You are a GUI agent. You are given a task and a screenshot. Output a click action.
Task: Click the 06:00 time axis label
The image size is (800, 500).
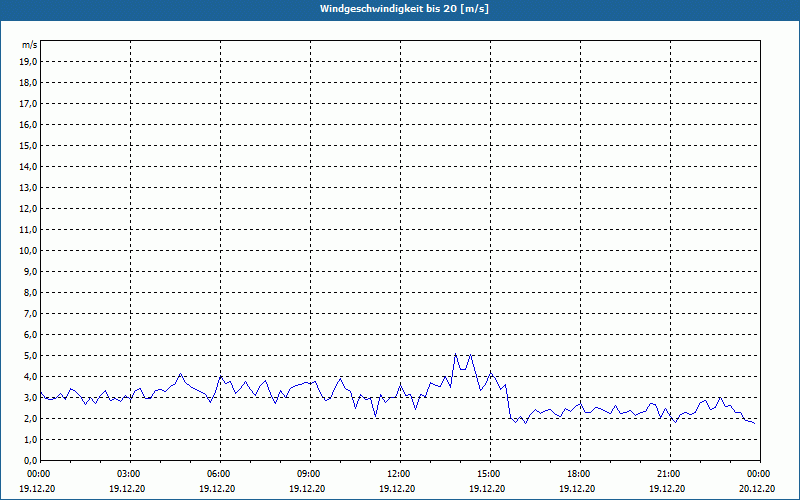[x=219, y=474]
